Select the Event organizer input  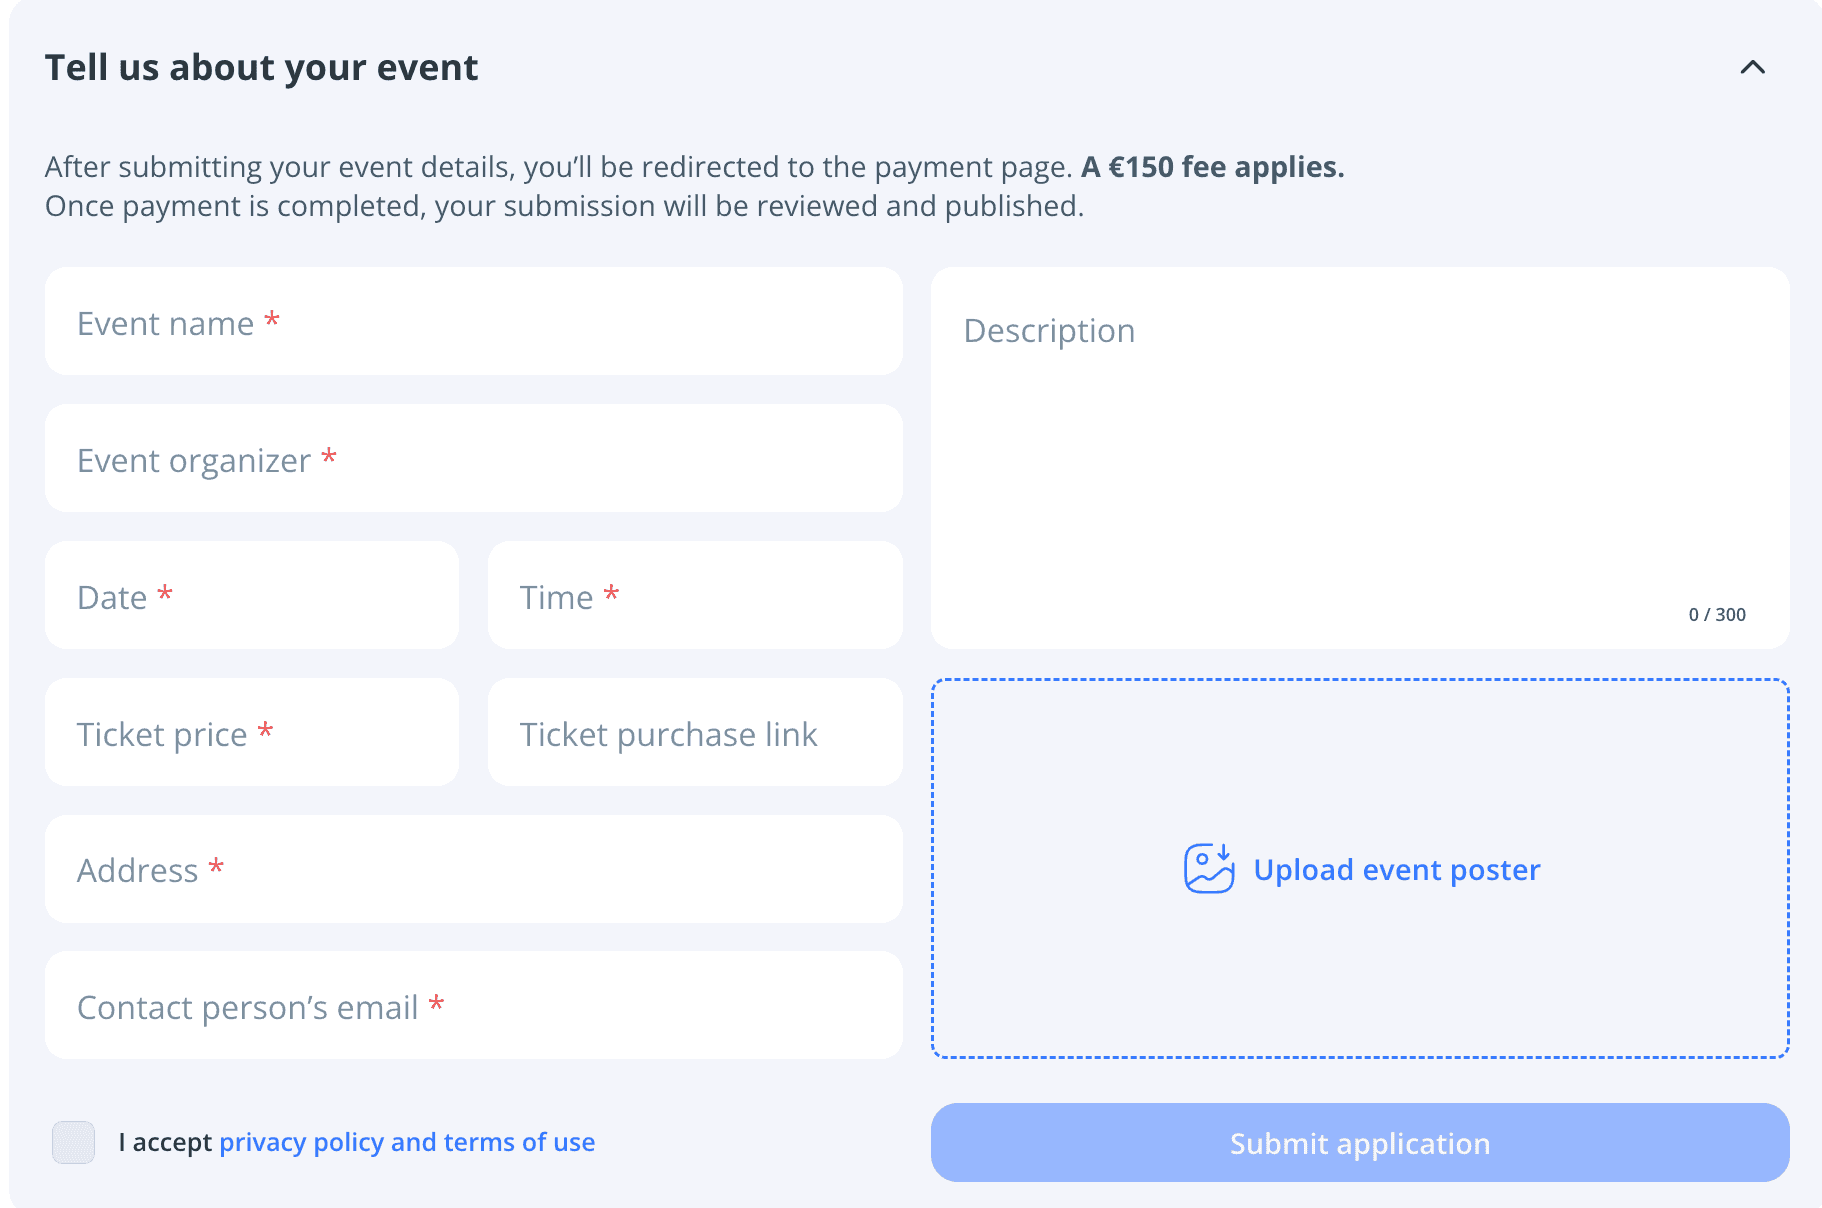coord(474,459)
